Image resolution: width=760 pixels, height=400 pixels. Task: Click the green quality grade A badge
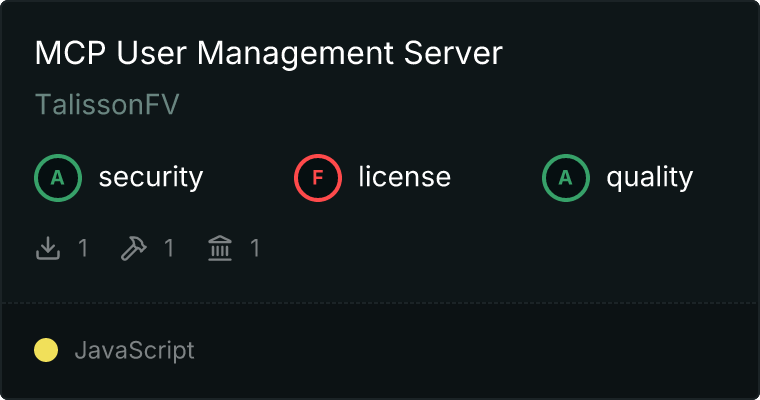(x=566, y=178)
